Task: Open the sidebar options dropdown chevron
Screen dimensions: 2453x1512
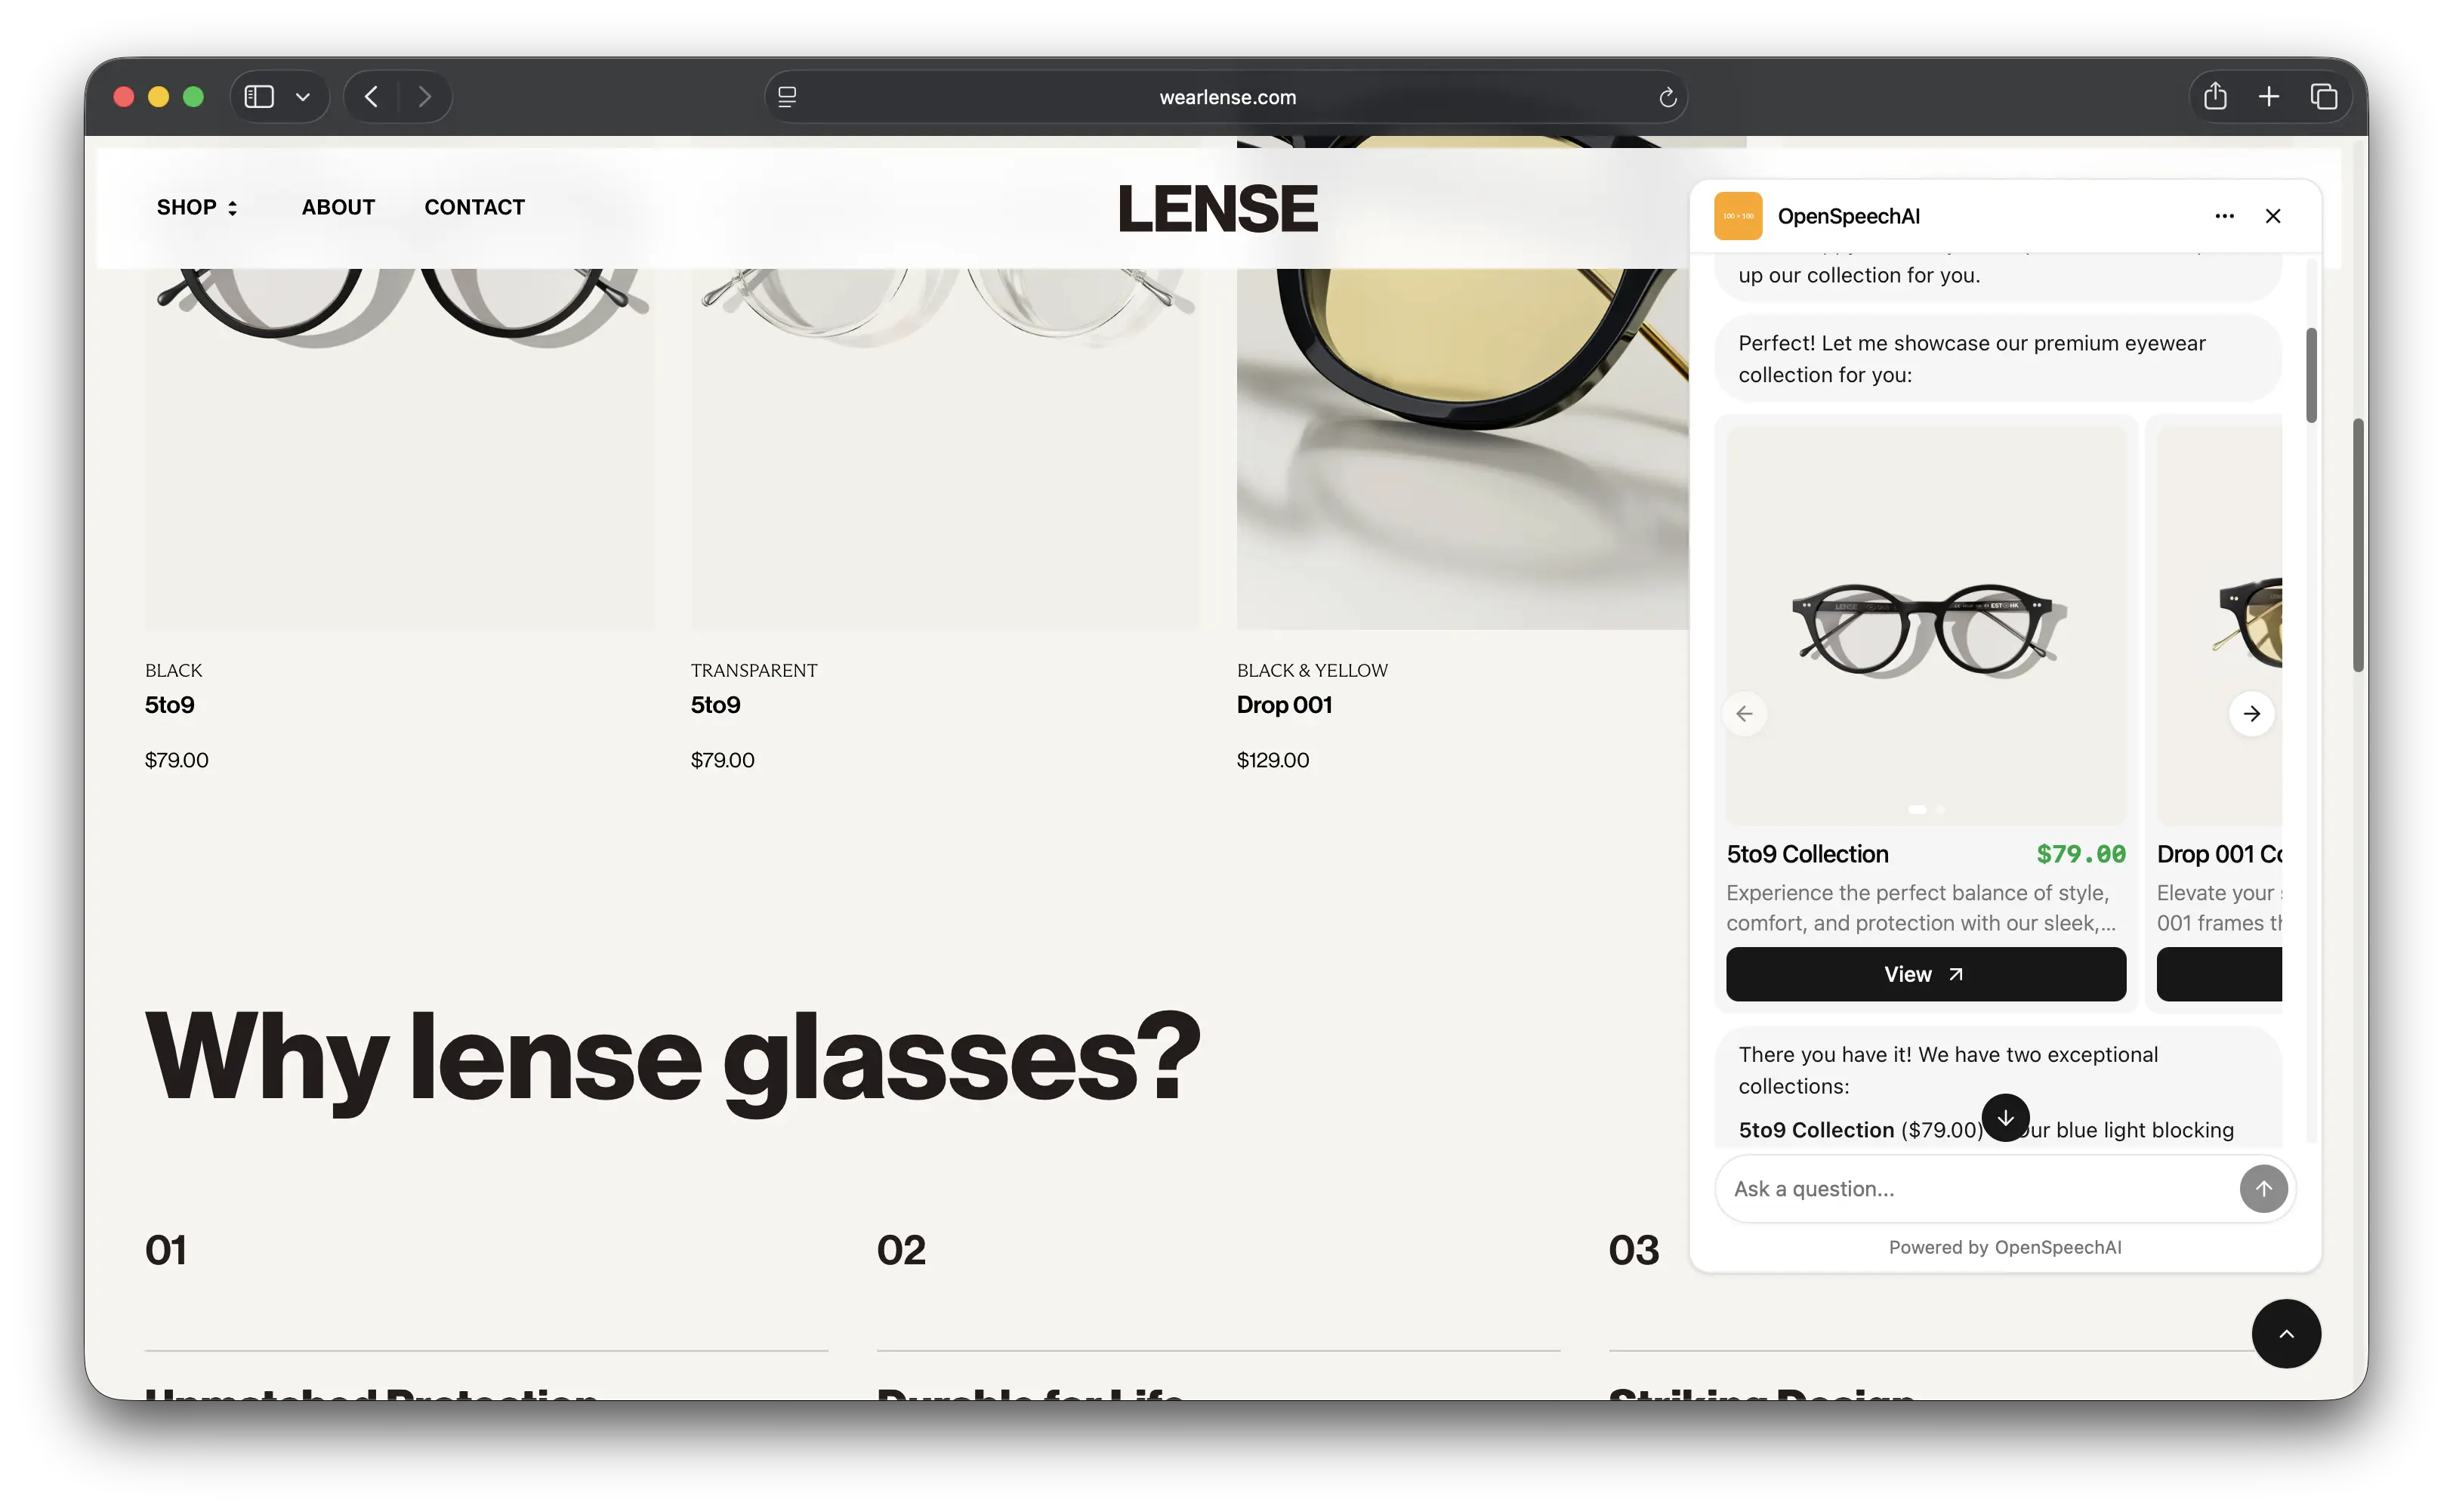Action: [303, 97]
